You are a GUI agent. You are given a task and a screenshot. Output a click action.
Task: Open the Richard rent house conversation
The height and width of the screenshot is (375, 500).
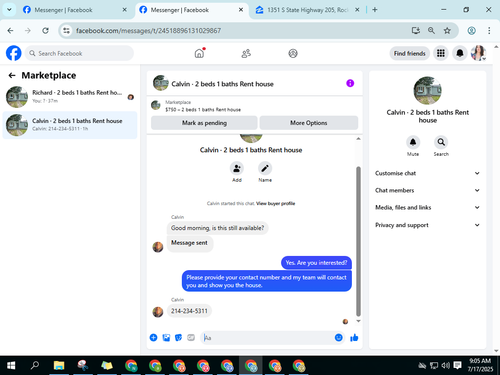click(x=70, y=97)
